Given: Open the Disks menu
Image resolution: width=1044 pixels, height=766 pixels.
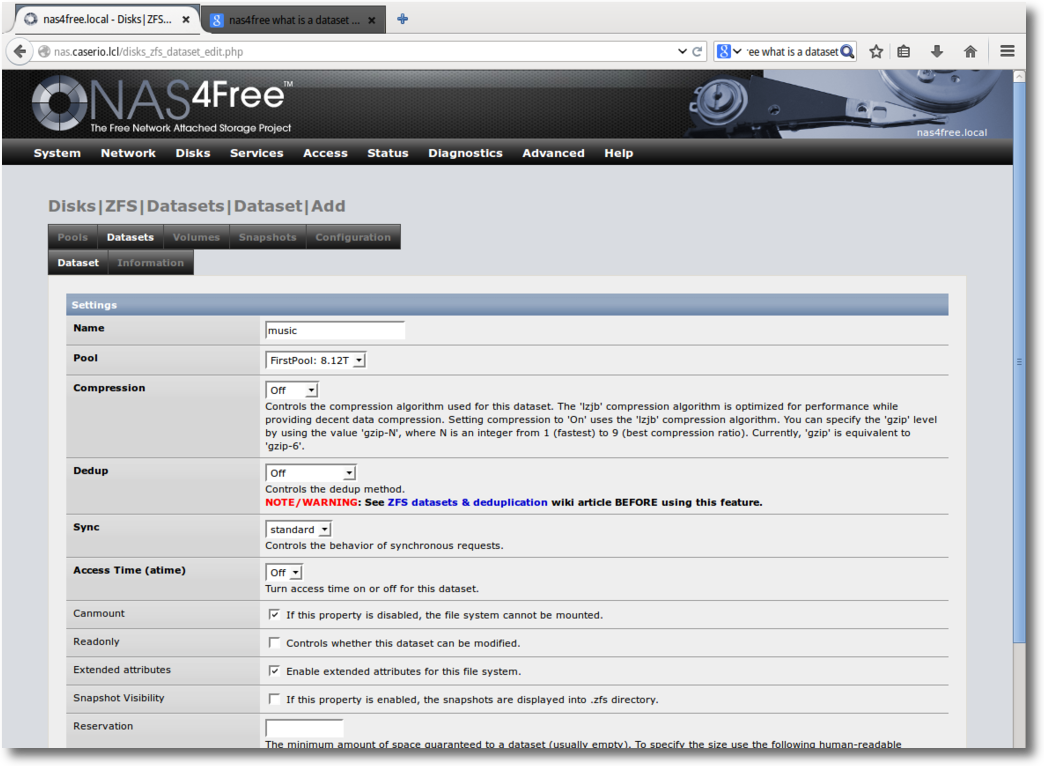Looking at the screenshot, I should (x=193, y=153).
